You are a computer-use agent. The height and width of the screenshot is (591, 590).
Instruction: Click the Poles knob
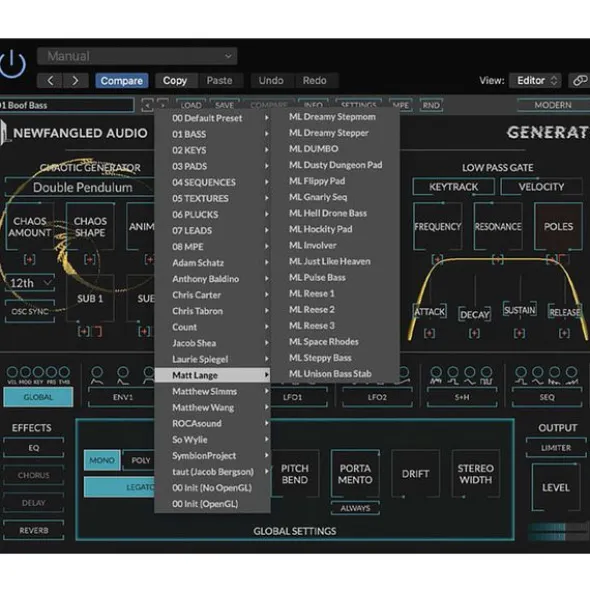click(x=558, y=227)
